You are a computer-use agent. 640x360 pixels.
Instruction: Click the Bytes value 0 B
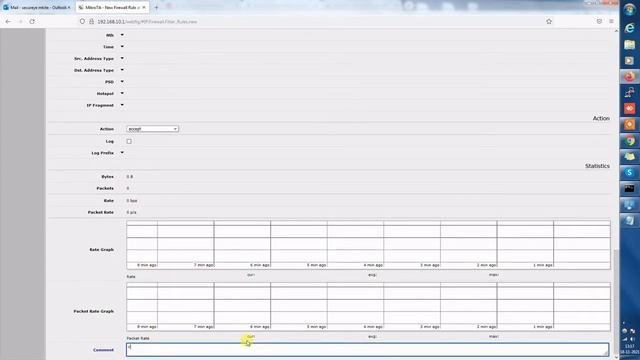[x=130, y=177]
